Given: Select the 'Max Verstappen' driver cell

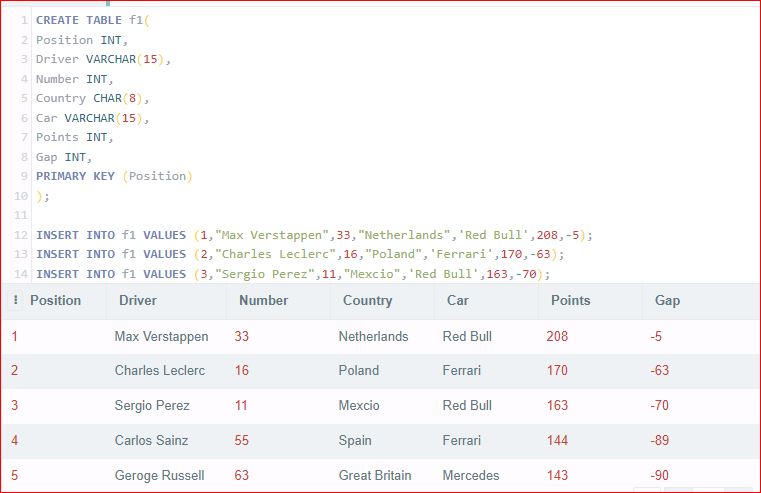Looking at the screenshot, I should pos(162,336).
